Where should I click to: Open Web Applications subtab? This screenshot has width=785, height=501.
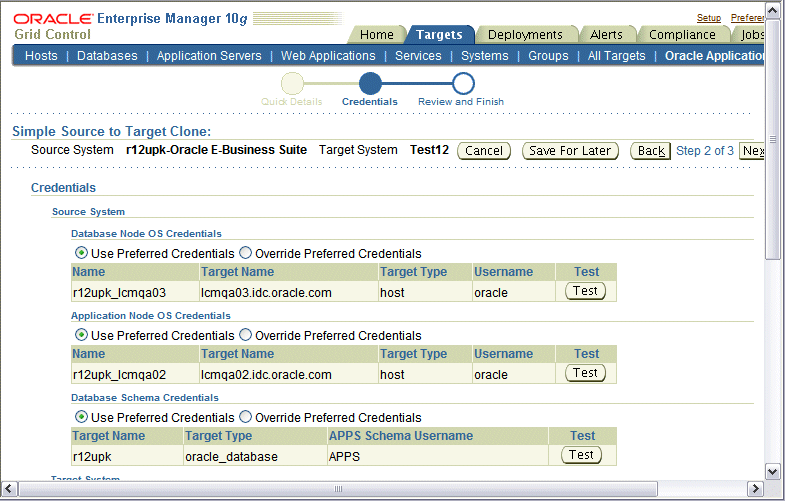328,56
